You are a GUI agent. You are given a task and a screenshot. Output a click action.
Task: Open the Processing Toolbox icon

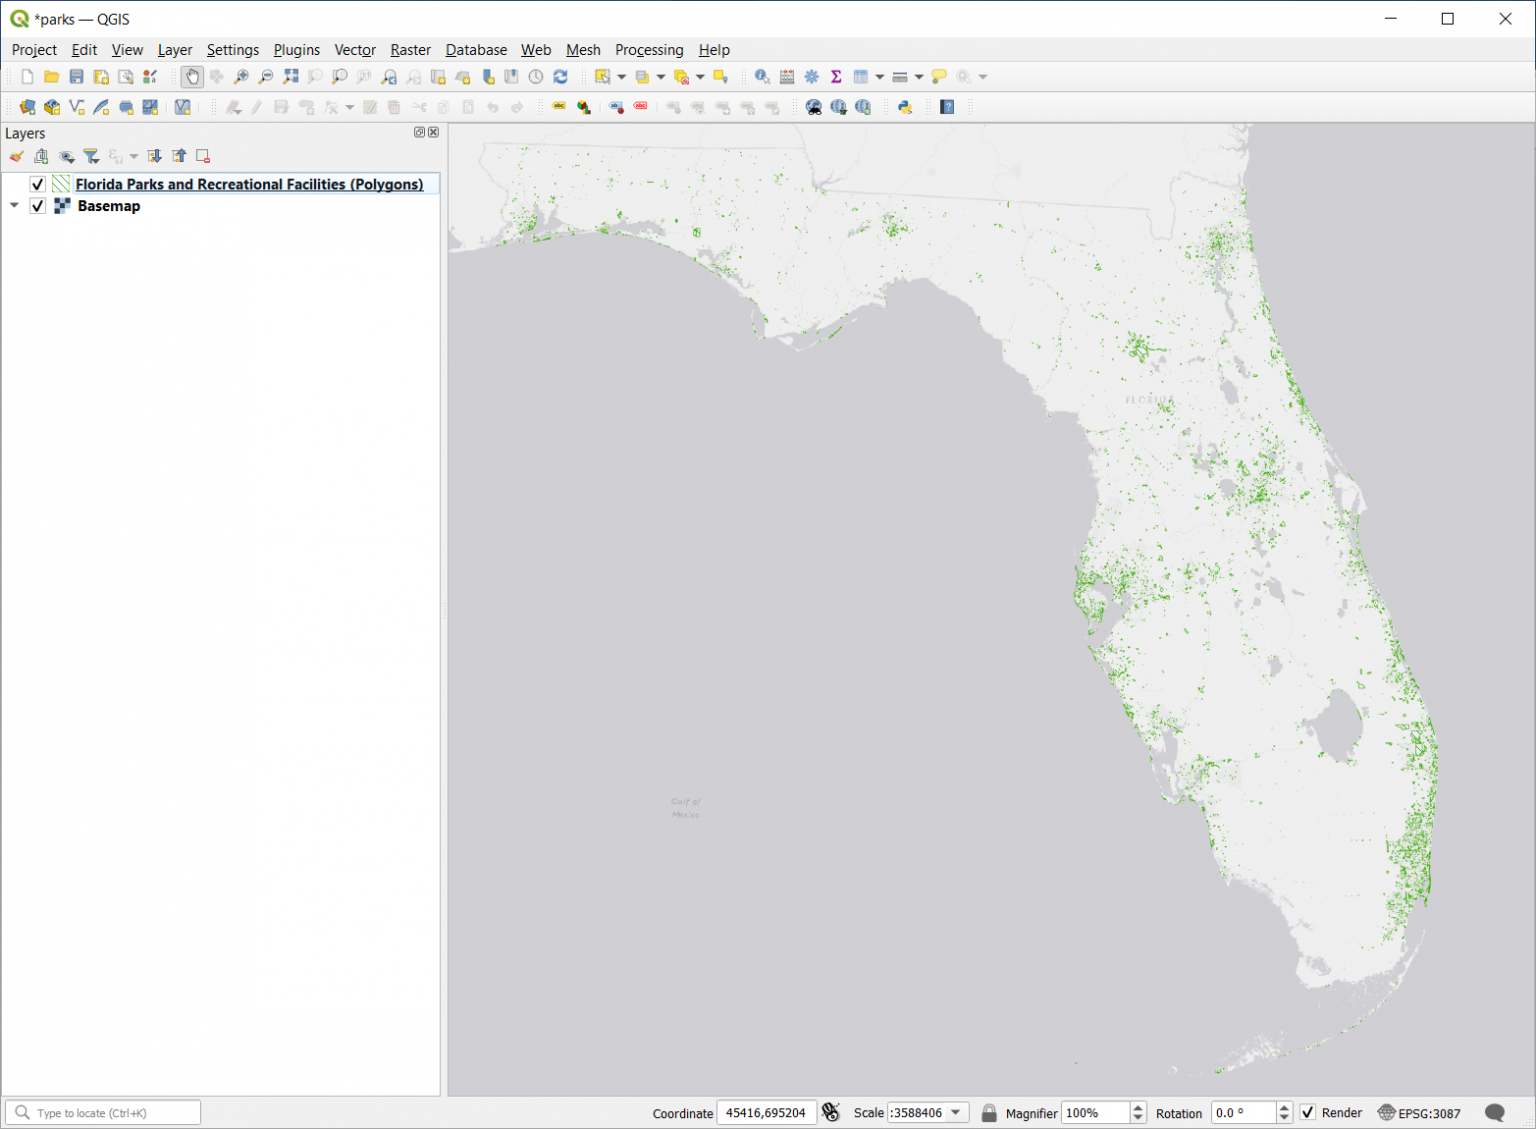[812, 76]
